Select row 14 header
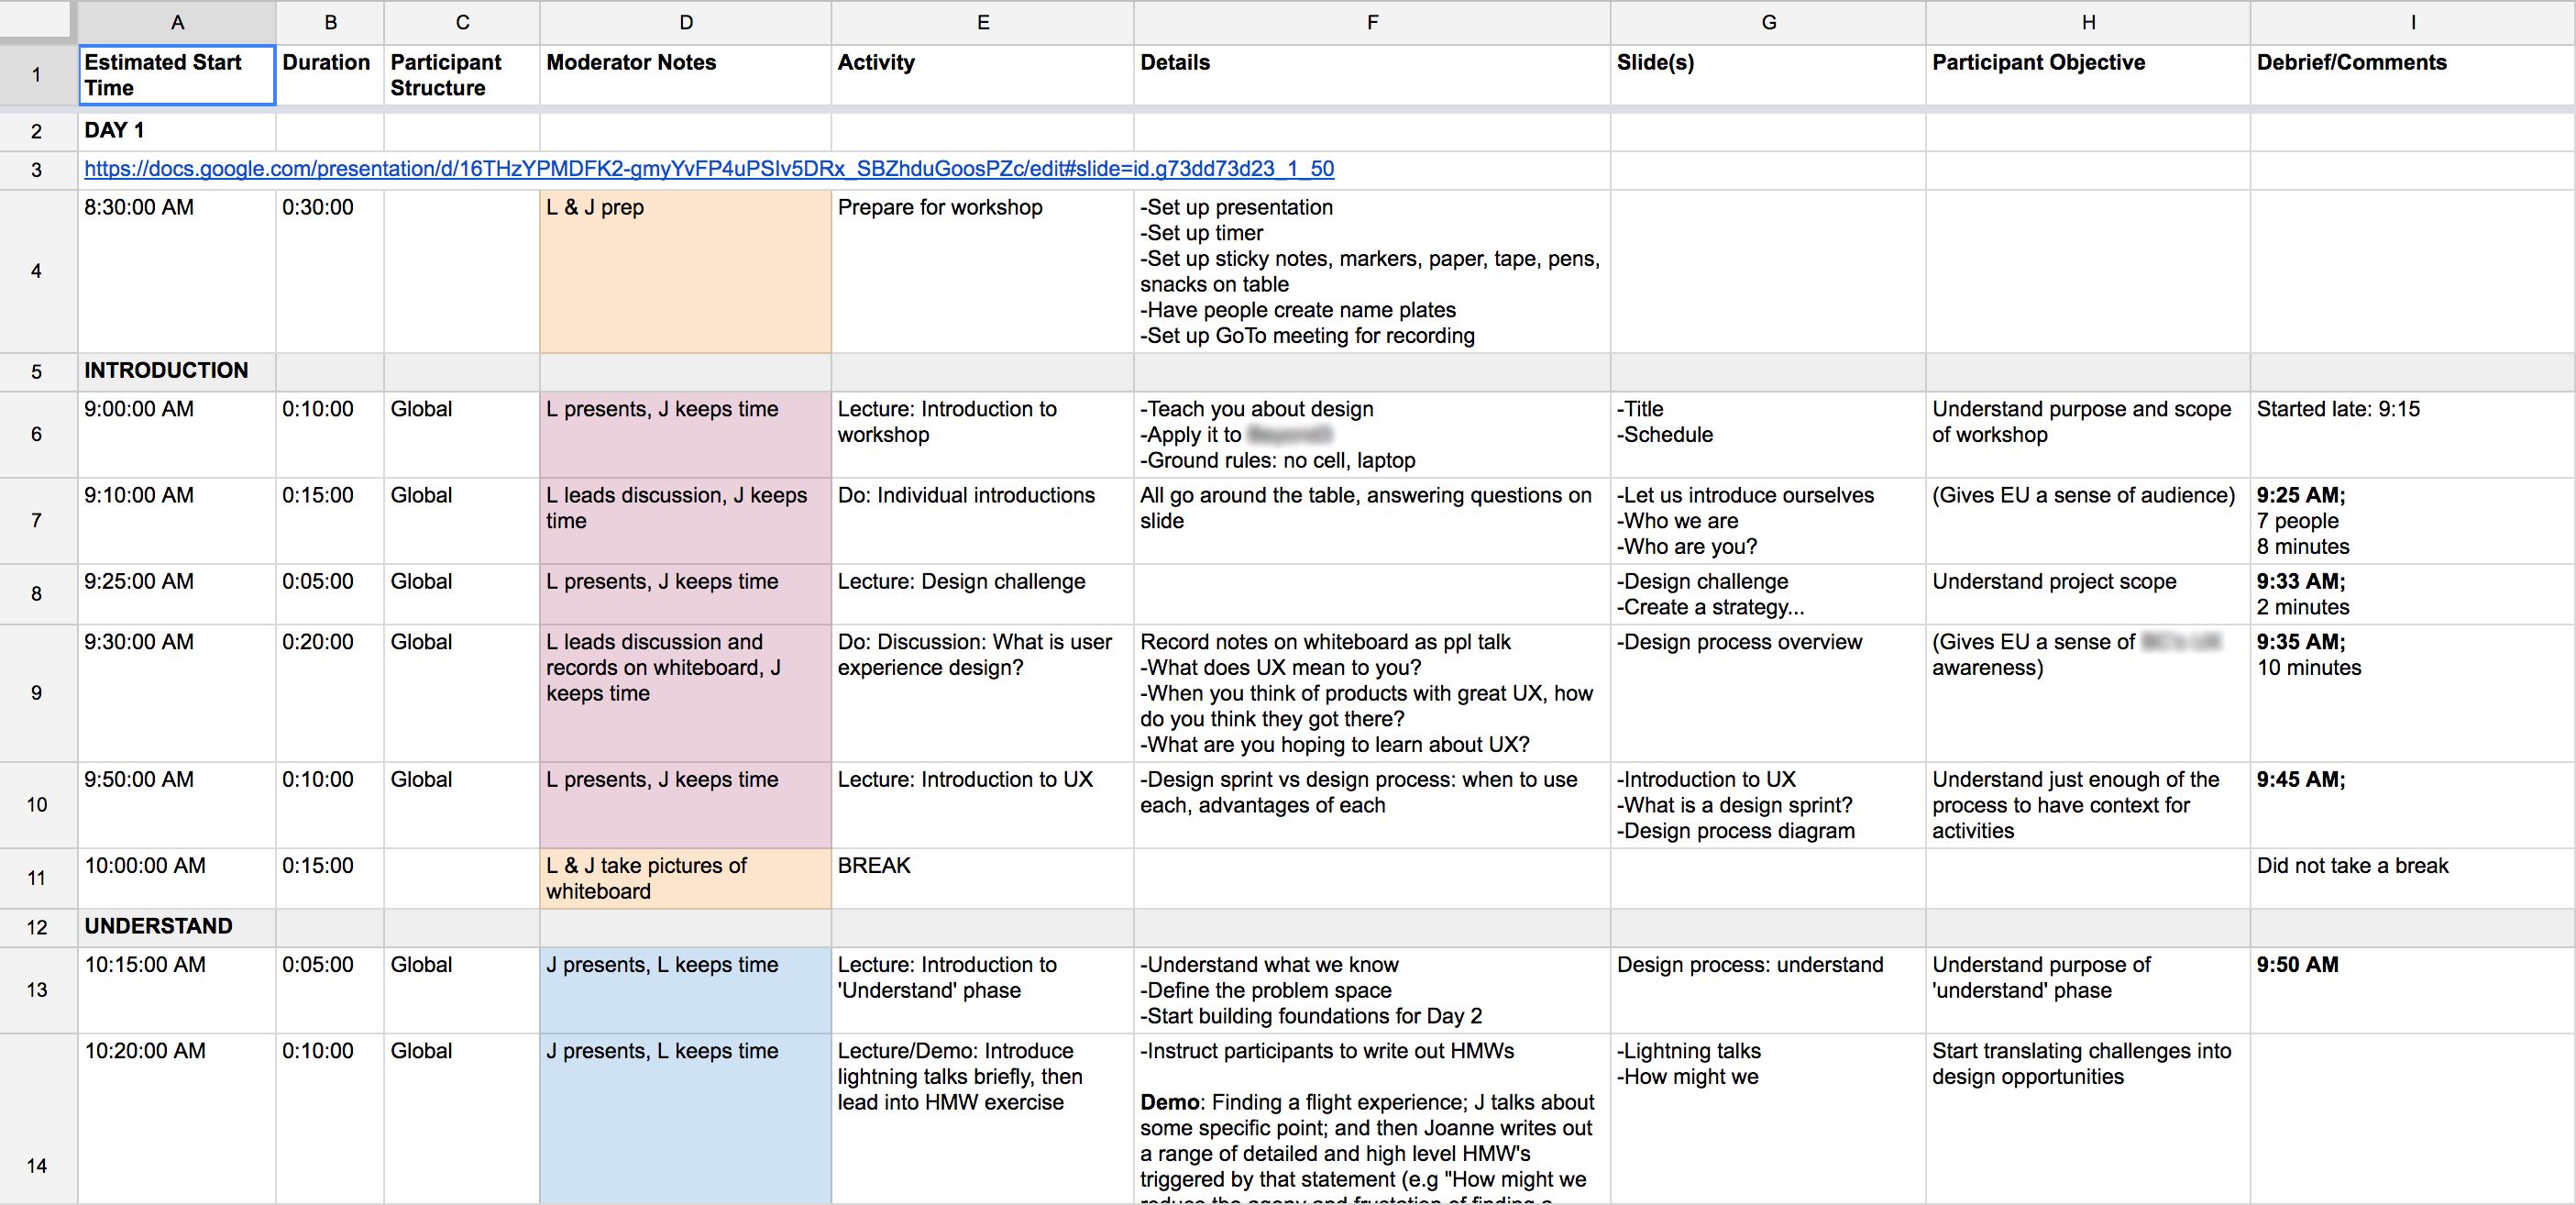 (37, 1119)
